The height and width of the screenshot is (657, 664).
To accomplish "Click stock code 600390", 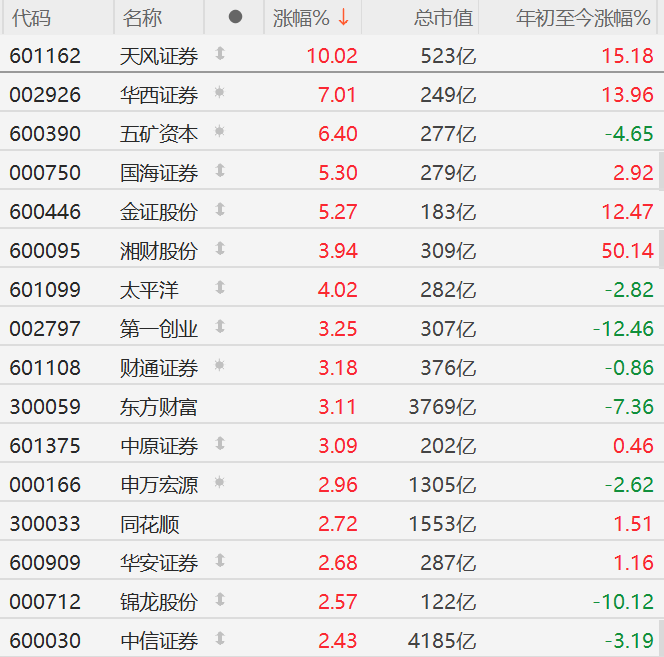I will pyautogui.click(x=45, y=134).
